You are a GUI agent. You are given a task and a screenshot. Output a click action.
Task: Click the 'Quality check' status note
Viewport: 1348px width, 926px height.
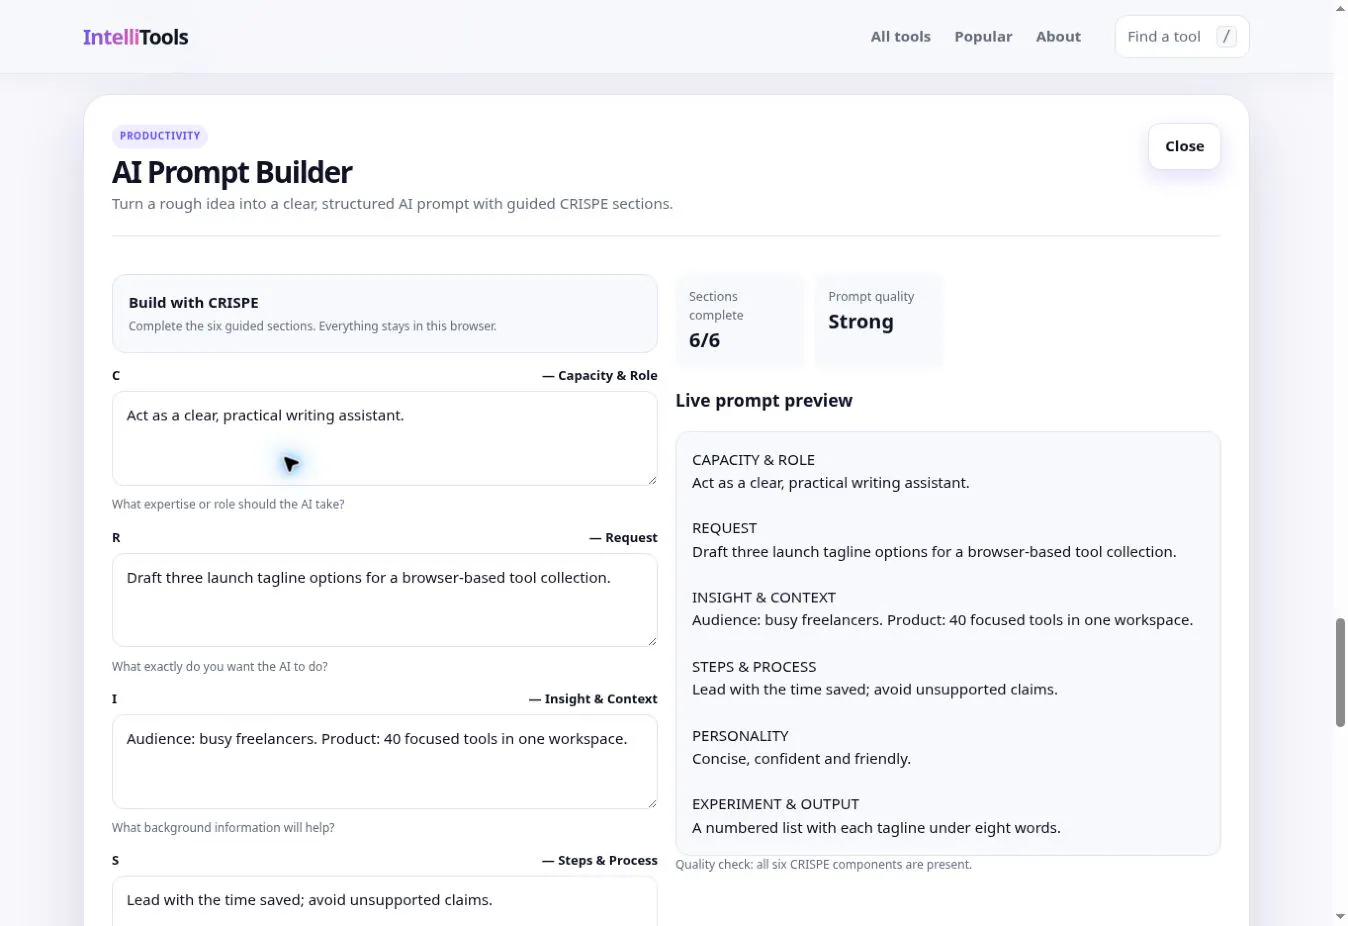point(823,865)
